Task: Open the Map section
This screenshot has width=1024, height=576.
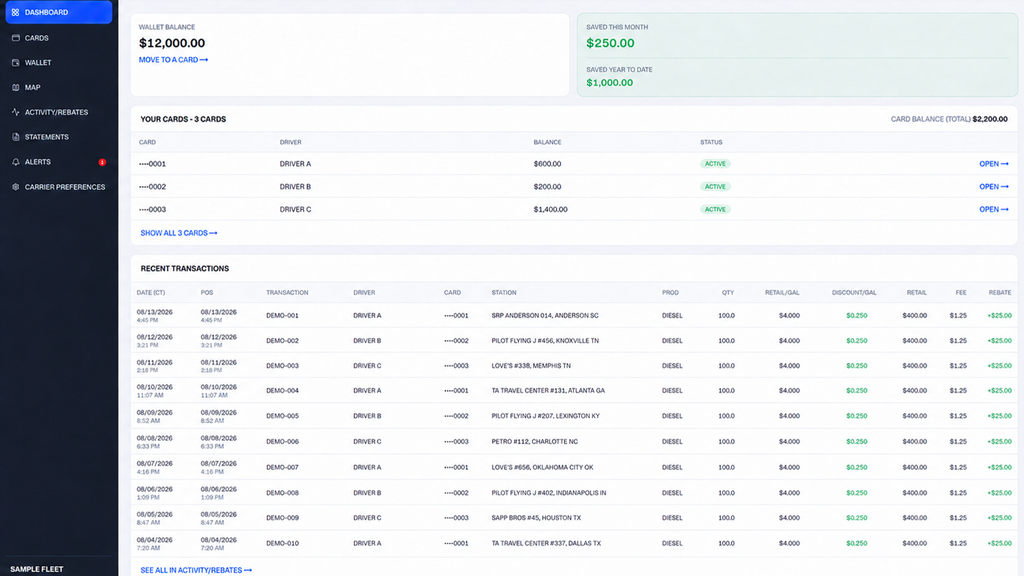Action: tap(59, 88)
